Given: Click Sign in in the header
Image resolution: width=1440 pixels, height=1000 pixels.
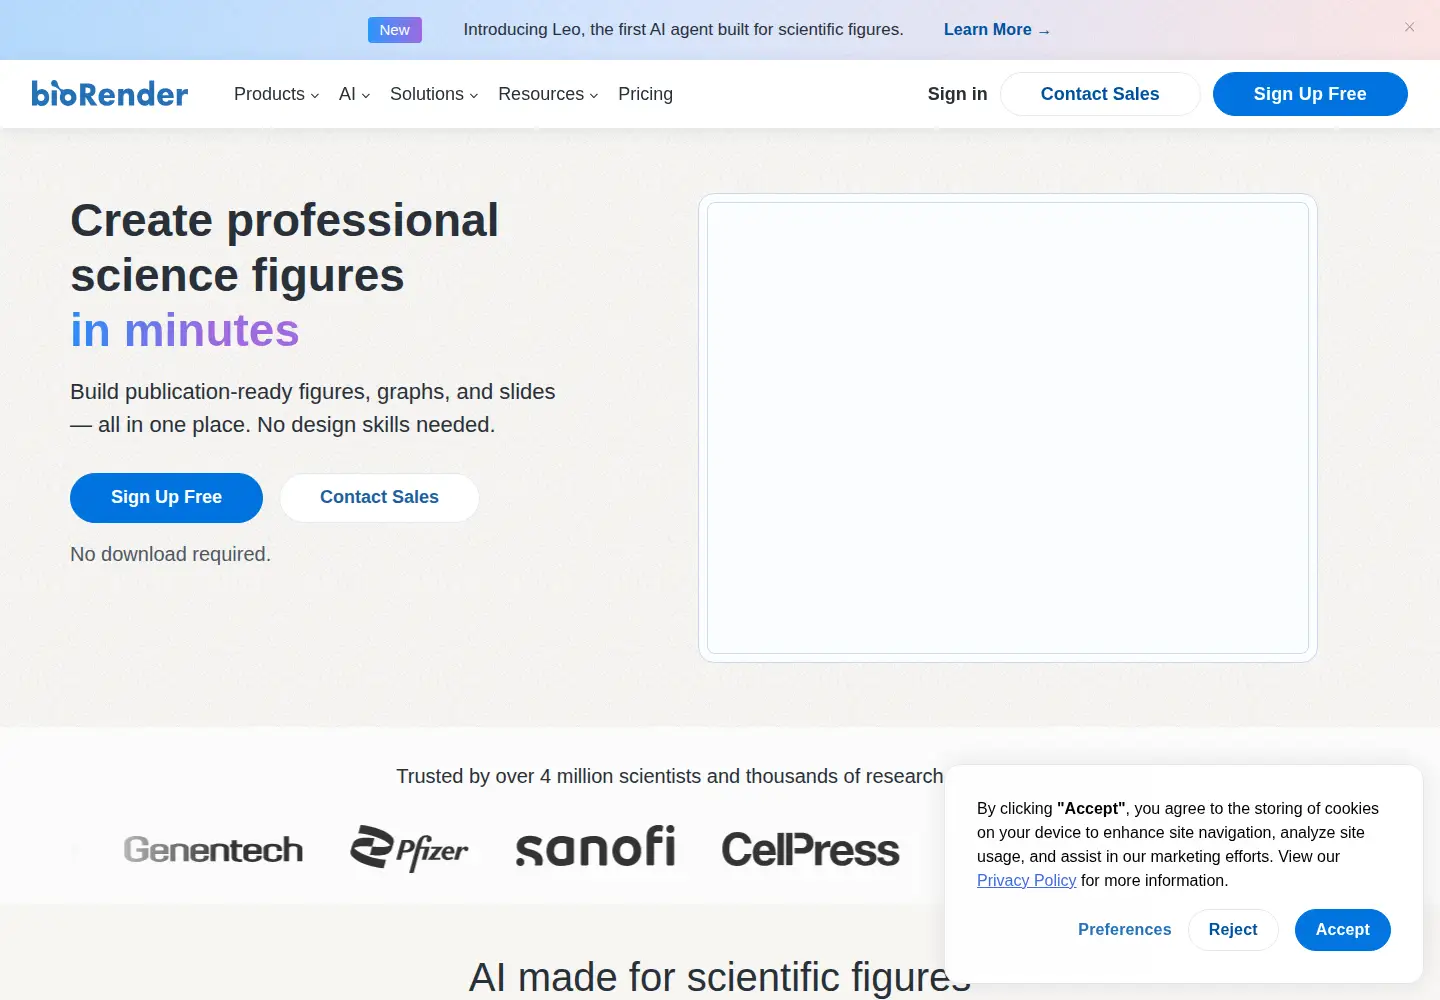Looking at the screenshot, I should (957, 94).
